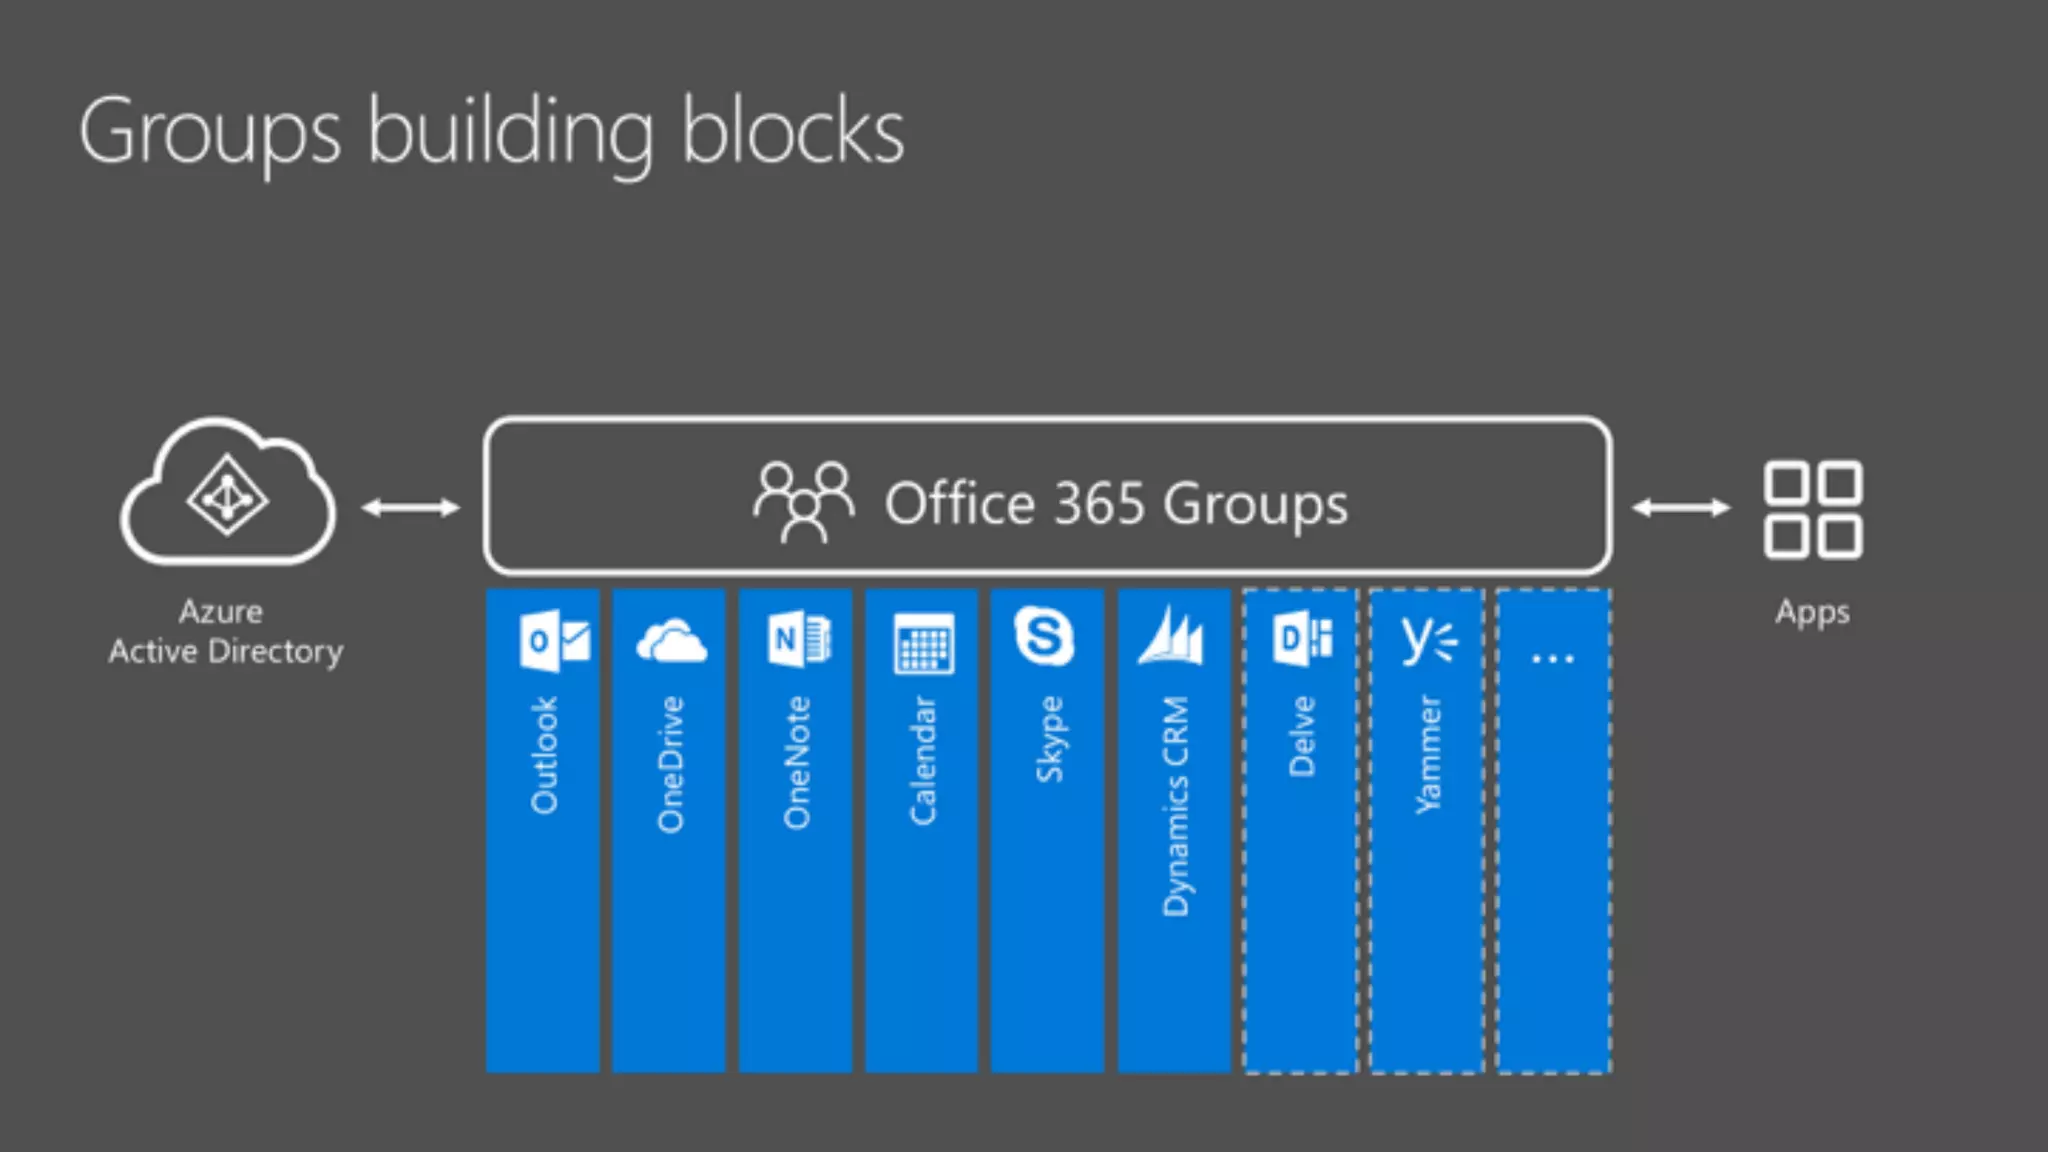Click the arrow between Groups and Apps

tap(1681, 508)
